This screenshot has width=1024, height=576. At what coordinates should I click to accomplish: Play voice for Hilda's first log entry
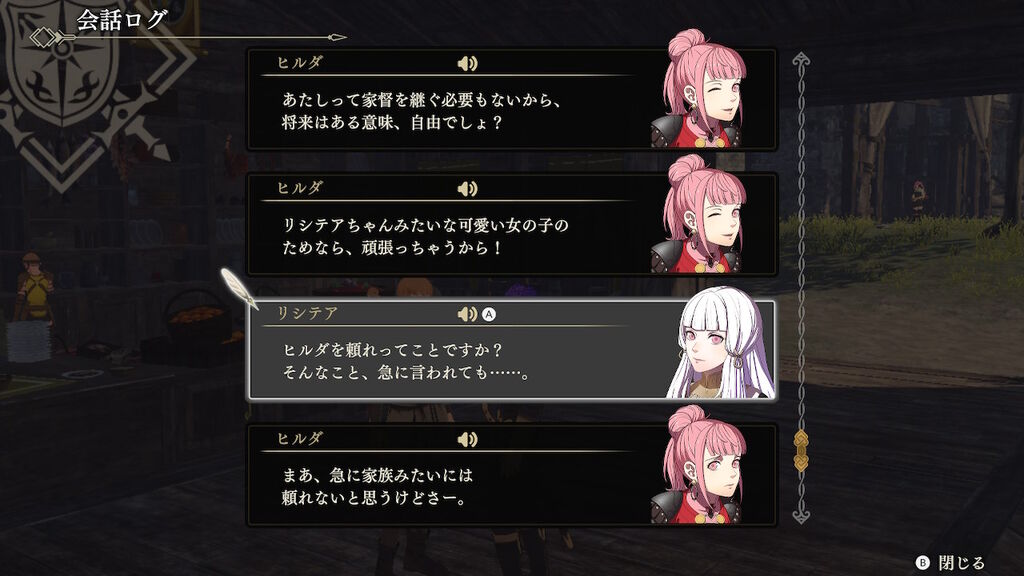[467, 63]
